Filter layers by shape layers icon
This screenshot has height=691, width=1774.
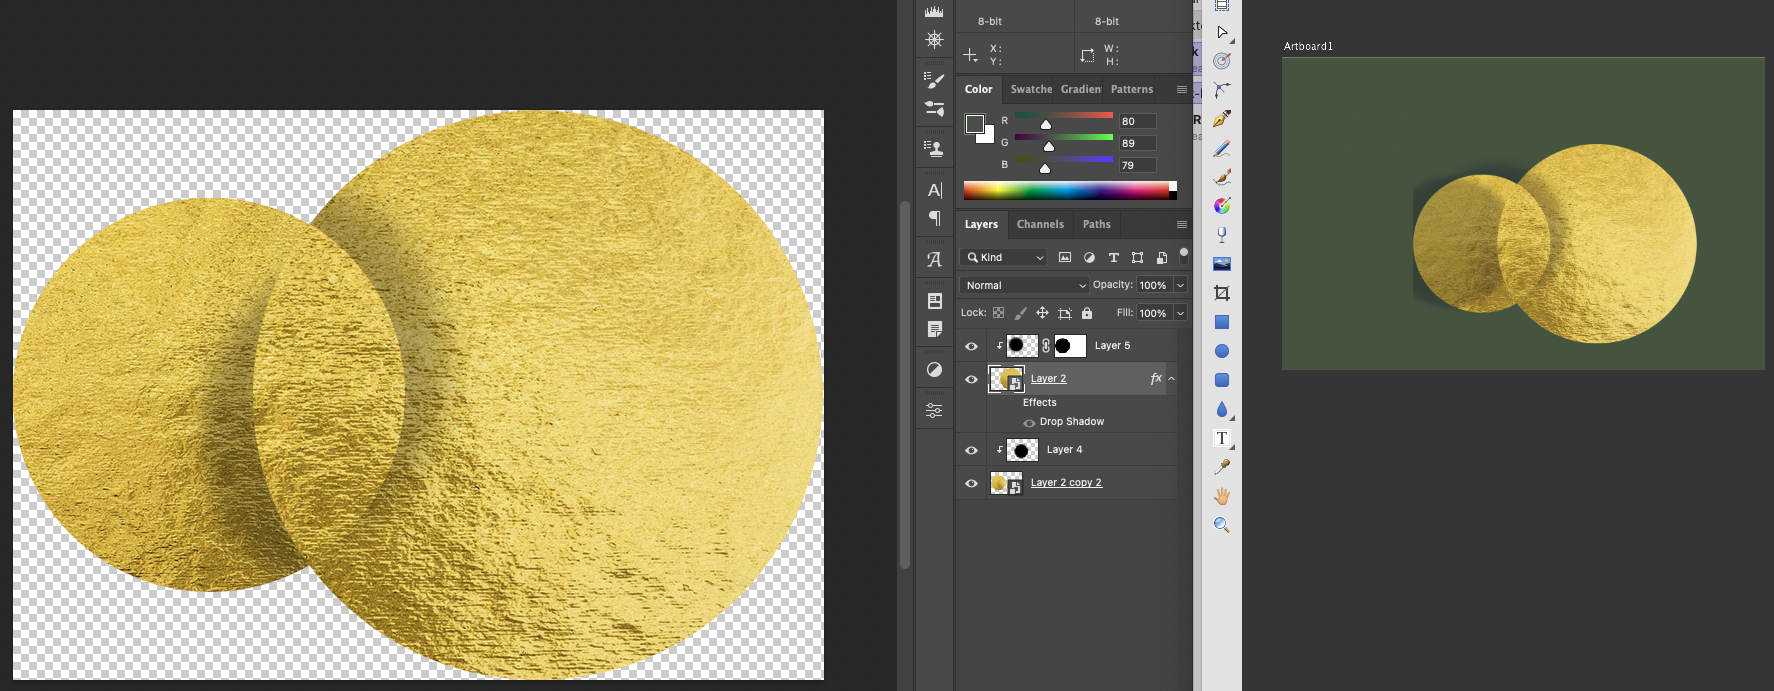[1137, 257]
